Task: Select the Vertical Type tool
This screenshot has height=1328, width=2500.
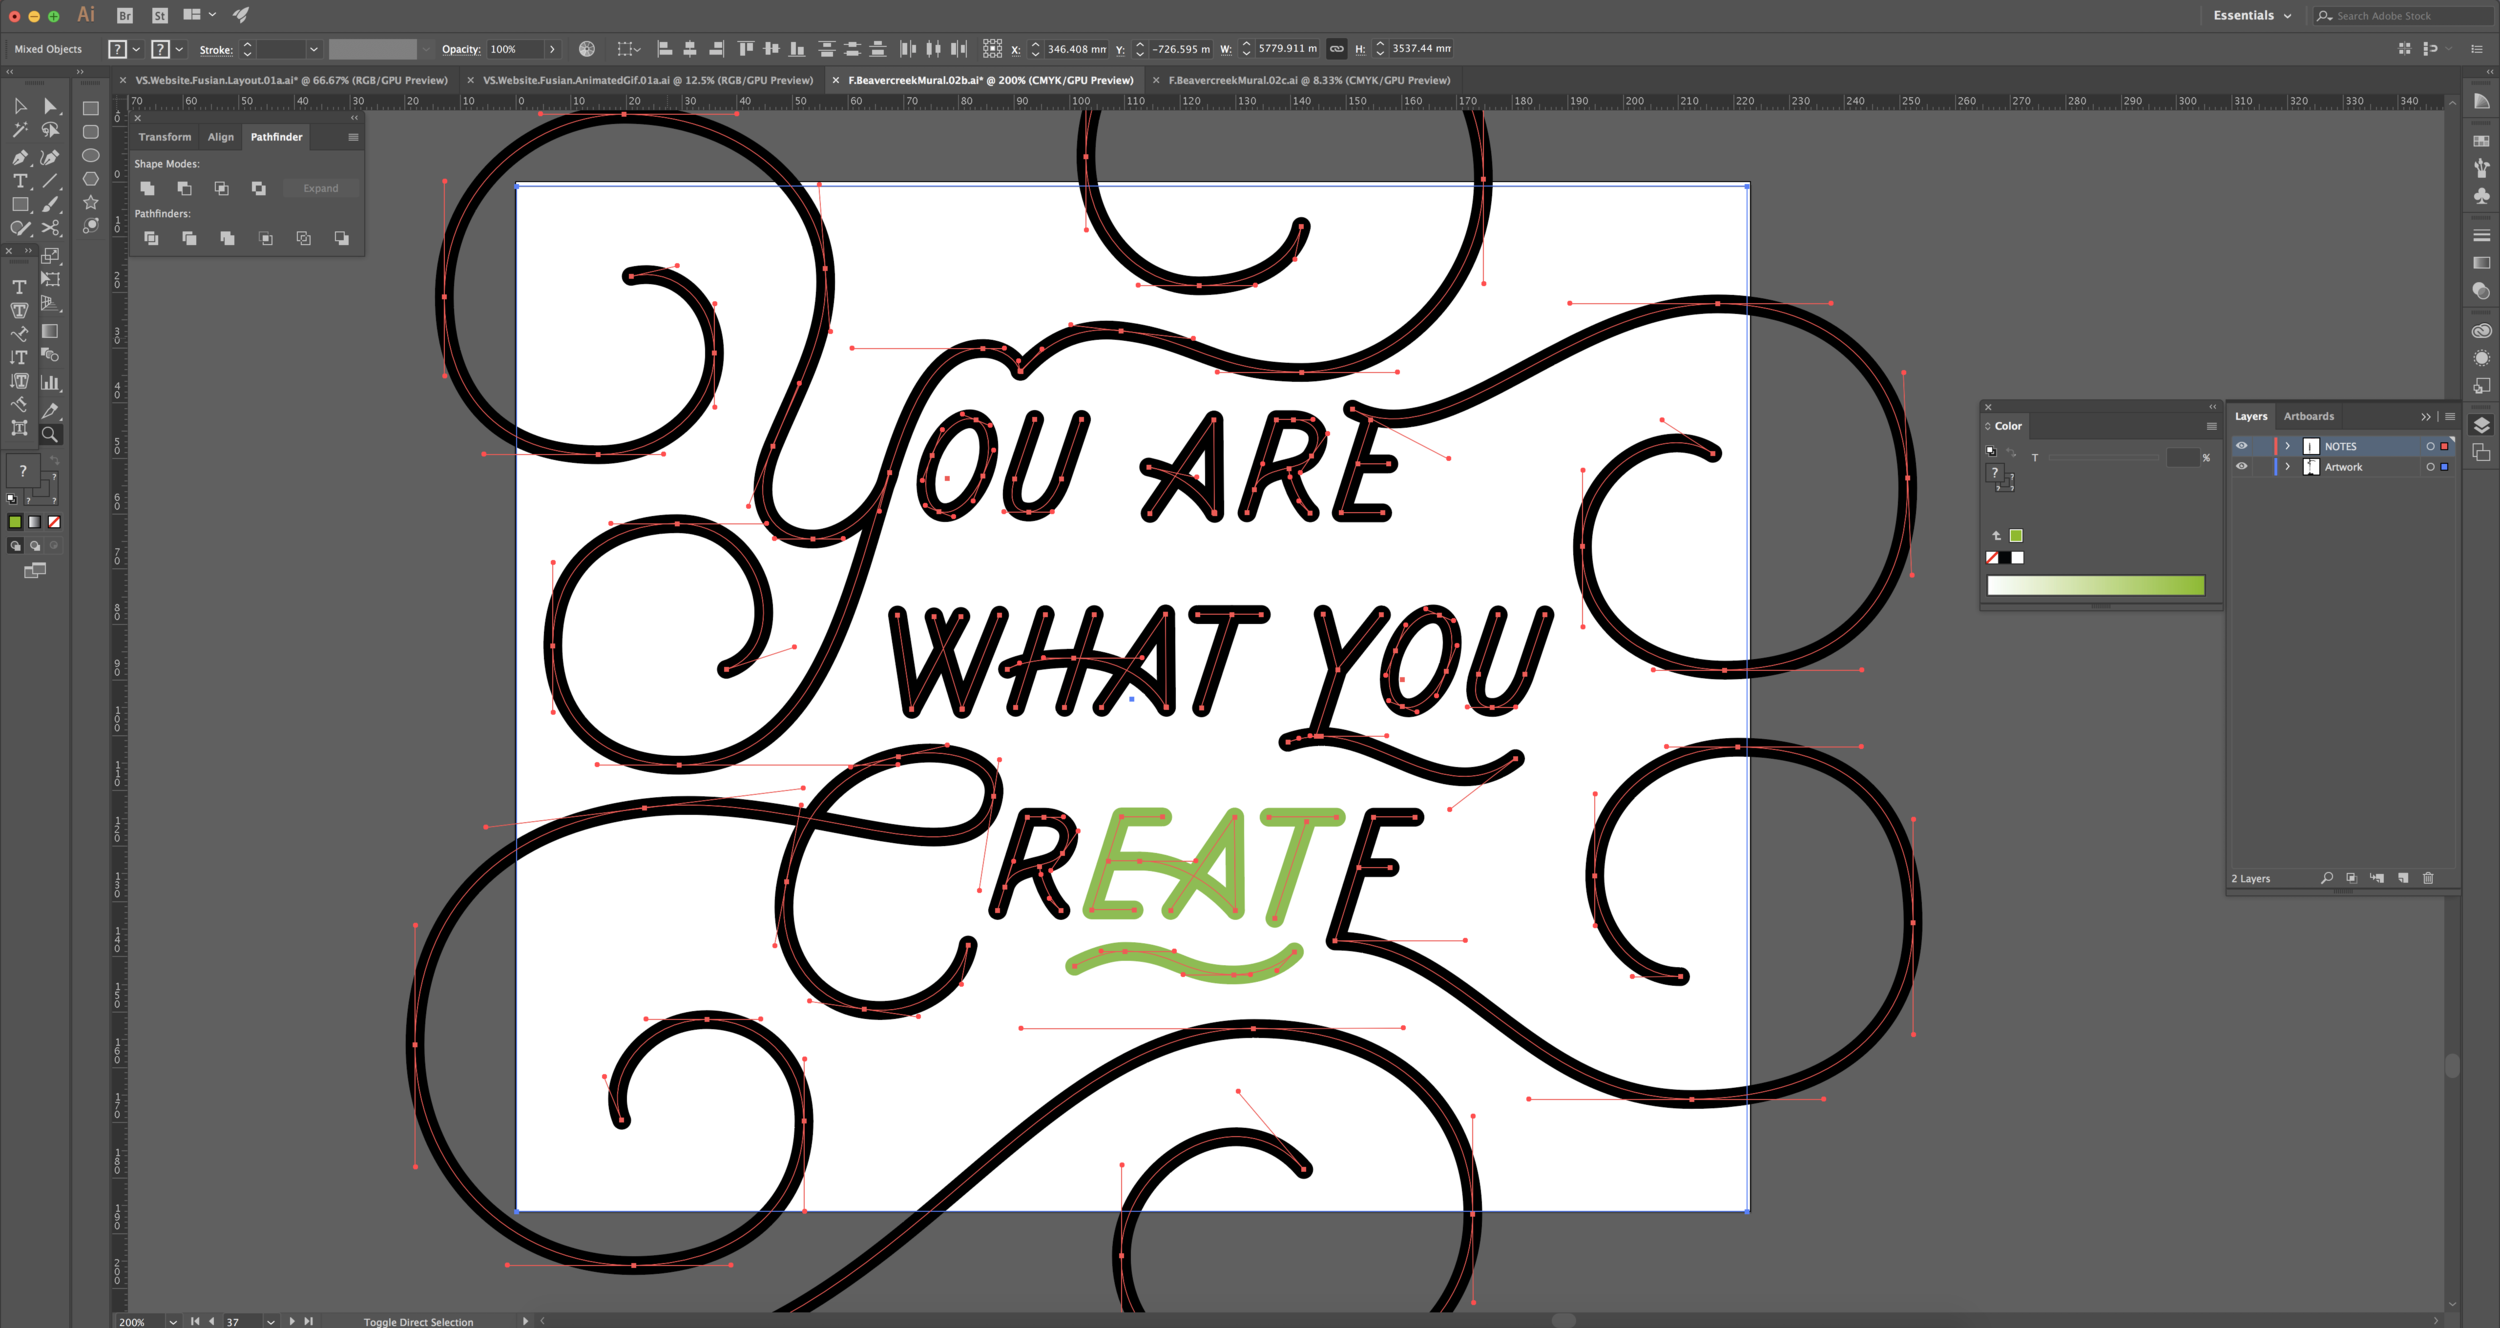Action: [x=19, y=357]
